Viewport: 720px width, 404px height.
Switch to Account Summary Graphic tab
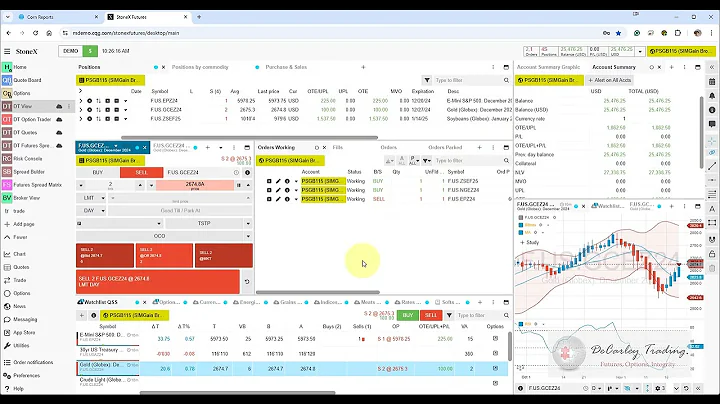click(x=549, y=67)
